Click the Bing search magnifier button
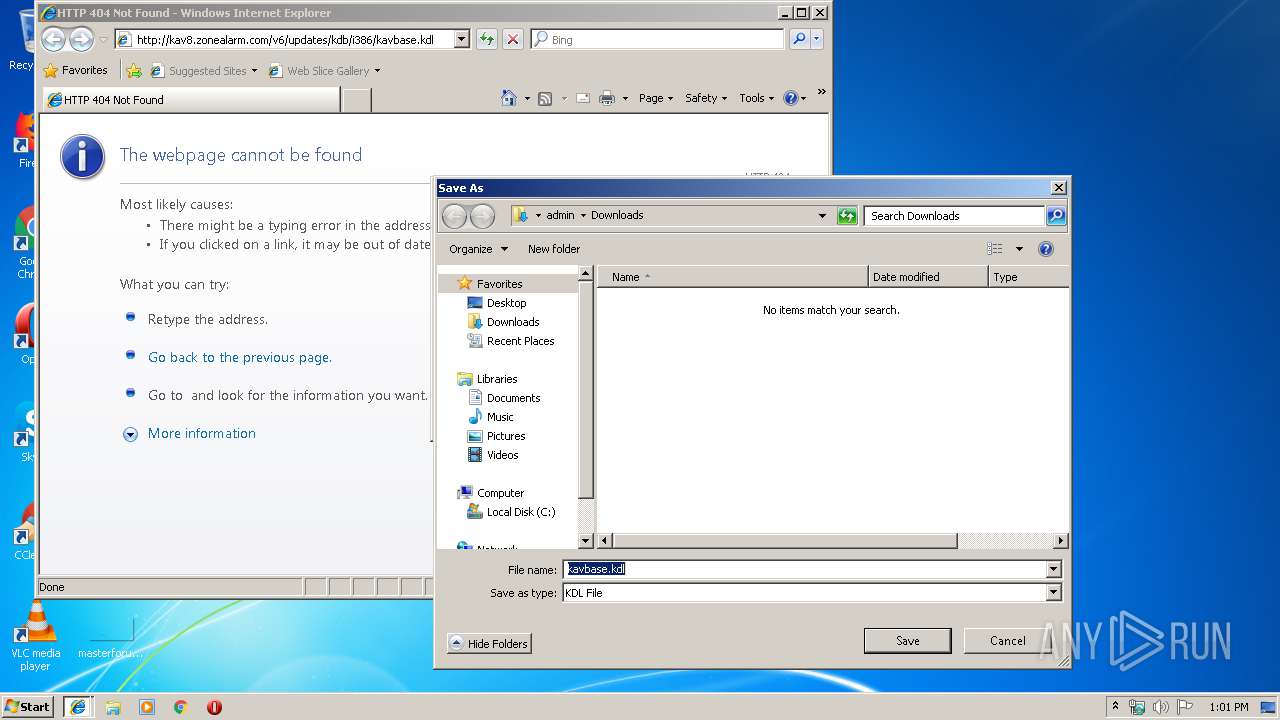 [798, 39]
